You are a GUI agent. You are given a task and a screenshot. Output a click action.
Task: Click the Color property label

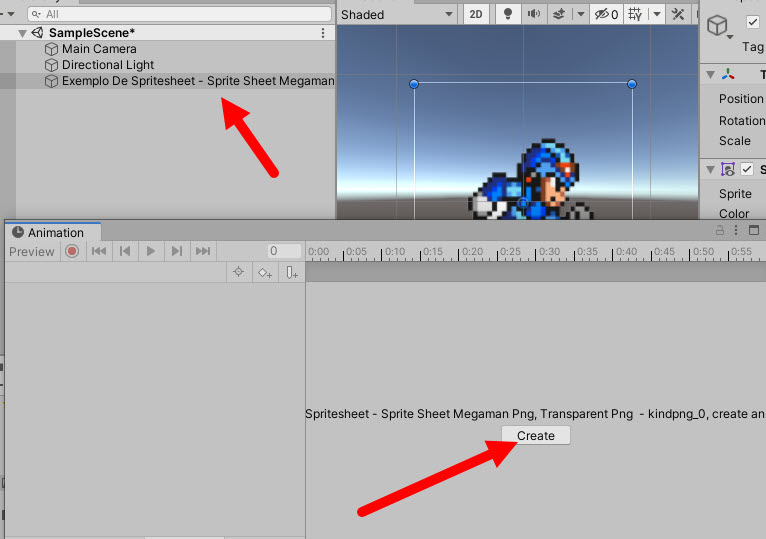734,214
